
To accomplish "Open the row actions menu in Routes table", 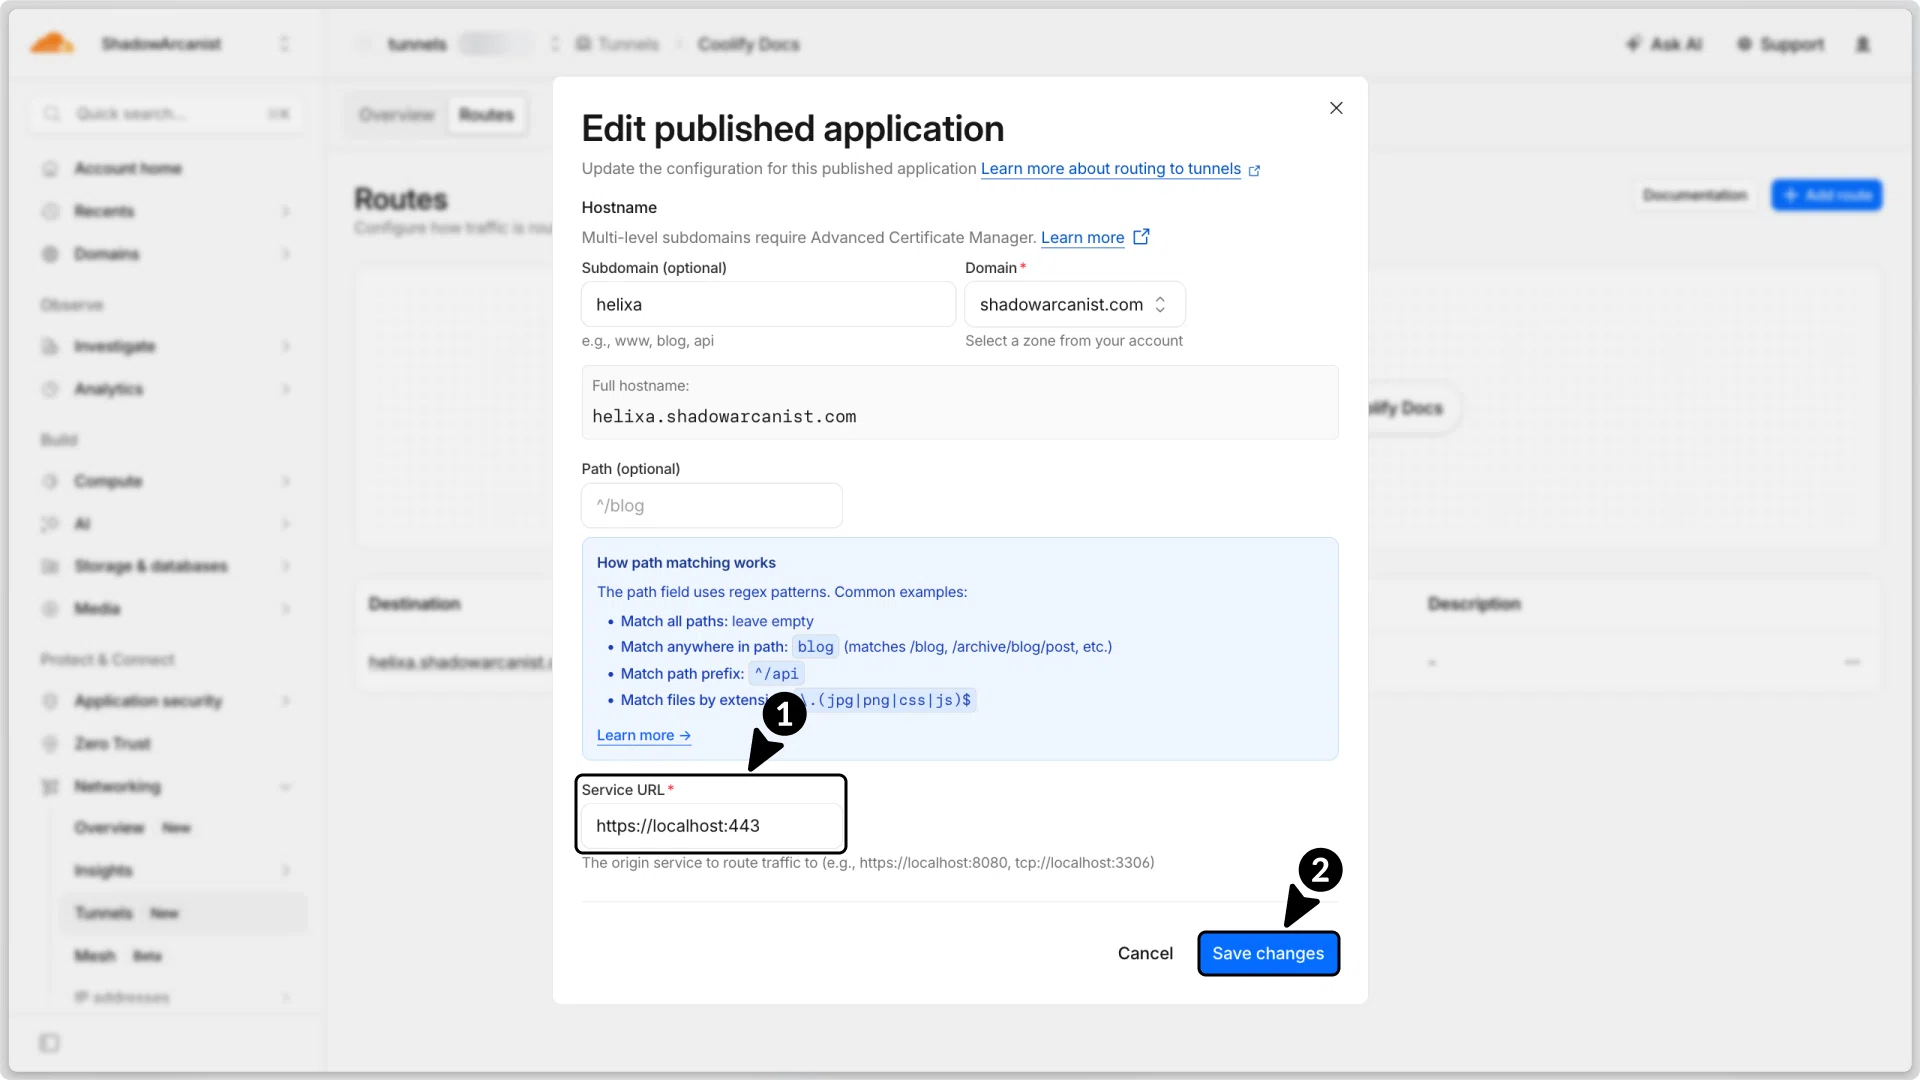I will [1852, 662].
